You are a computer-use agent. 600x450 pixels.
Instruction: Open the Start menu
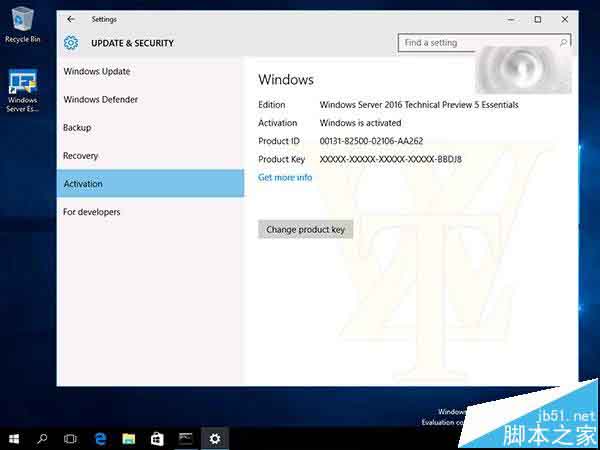point(14,439)
